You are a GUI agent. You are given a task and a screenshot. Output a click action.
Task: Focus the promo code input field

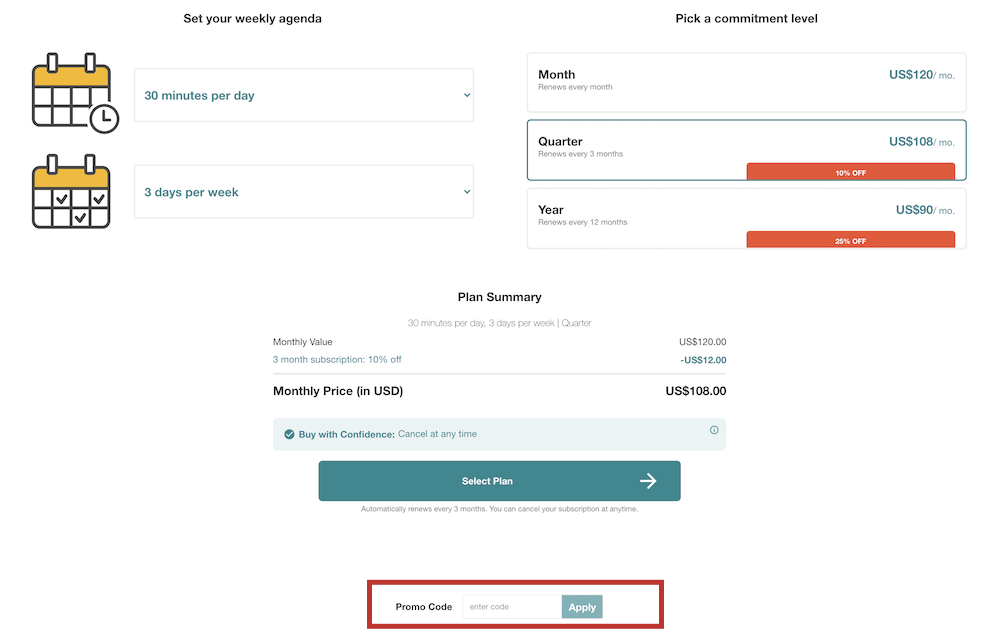(x=512, y=607)
